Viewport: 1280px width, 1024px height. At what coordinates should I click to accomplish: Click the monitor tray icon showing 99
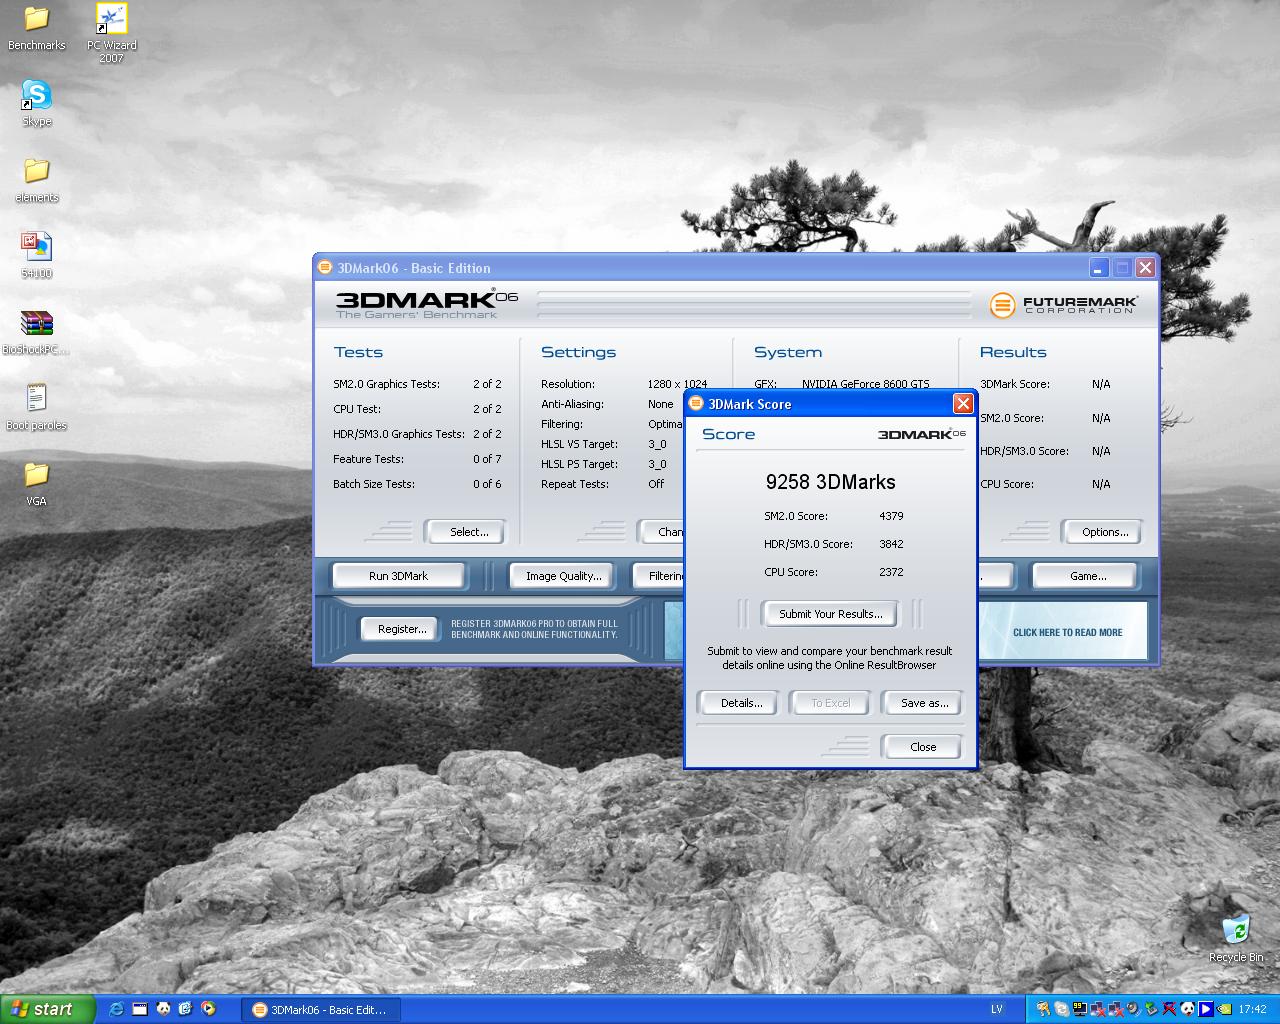1080,1009
